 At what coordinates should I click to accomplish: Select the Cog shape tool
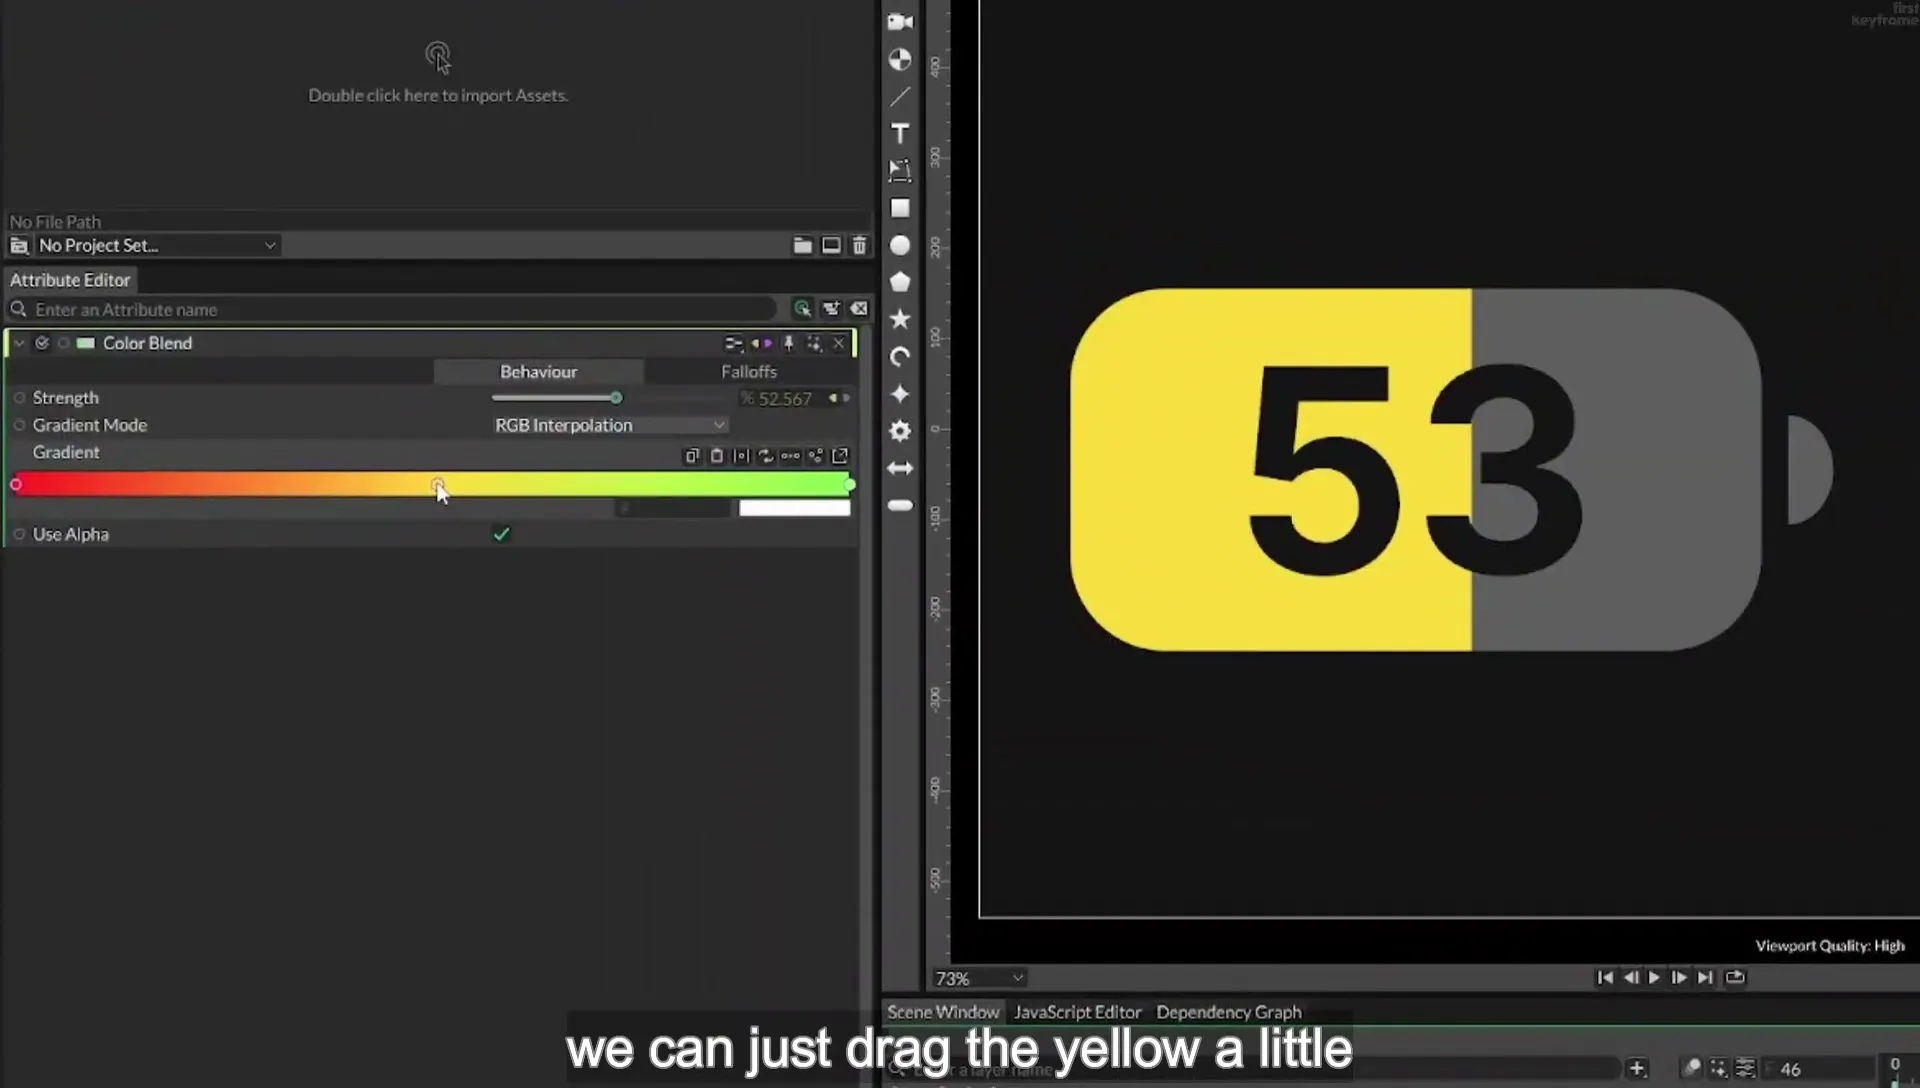900,431
